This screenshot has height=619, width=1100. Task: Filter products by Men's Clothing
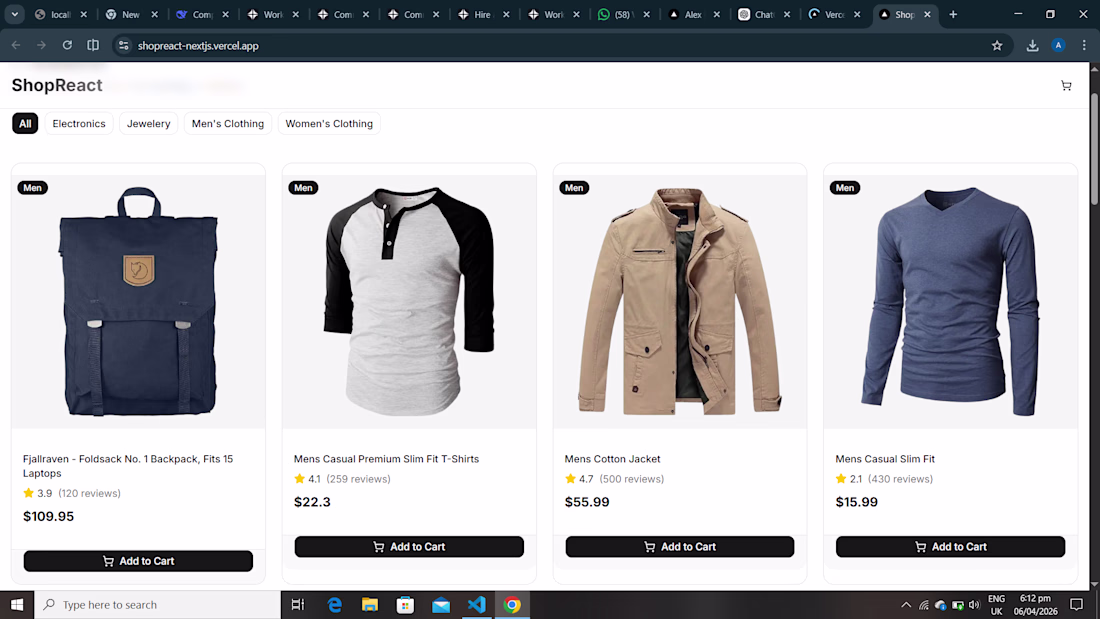click(228, 124)
